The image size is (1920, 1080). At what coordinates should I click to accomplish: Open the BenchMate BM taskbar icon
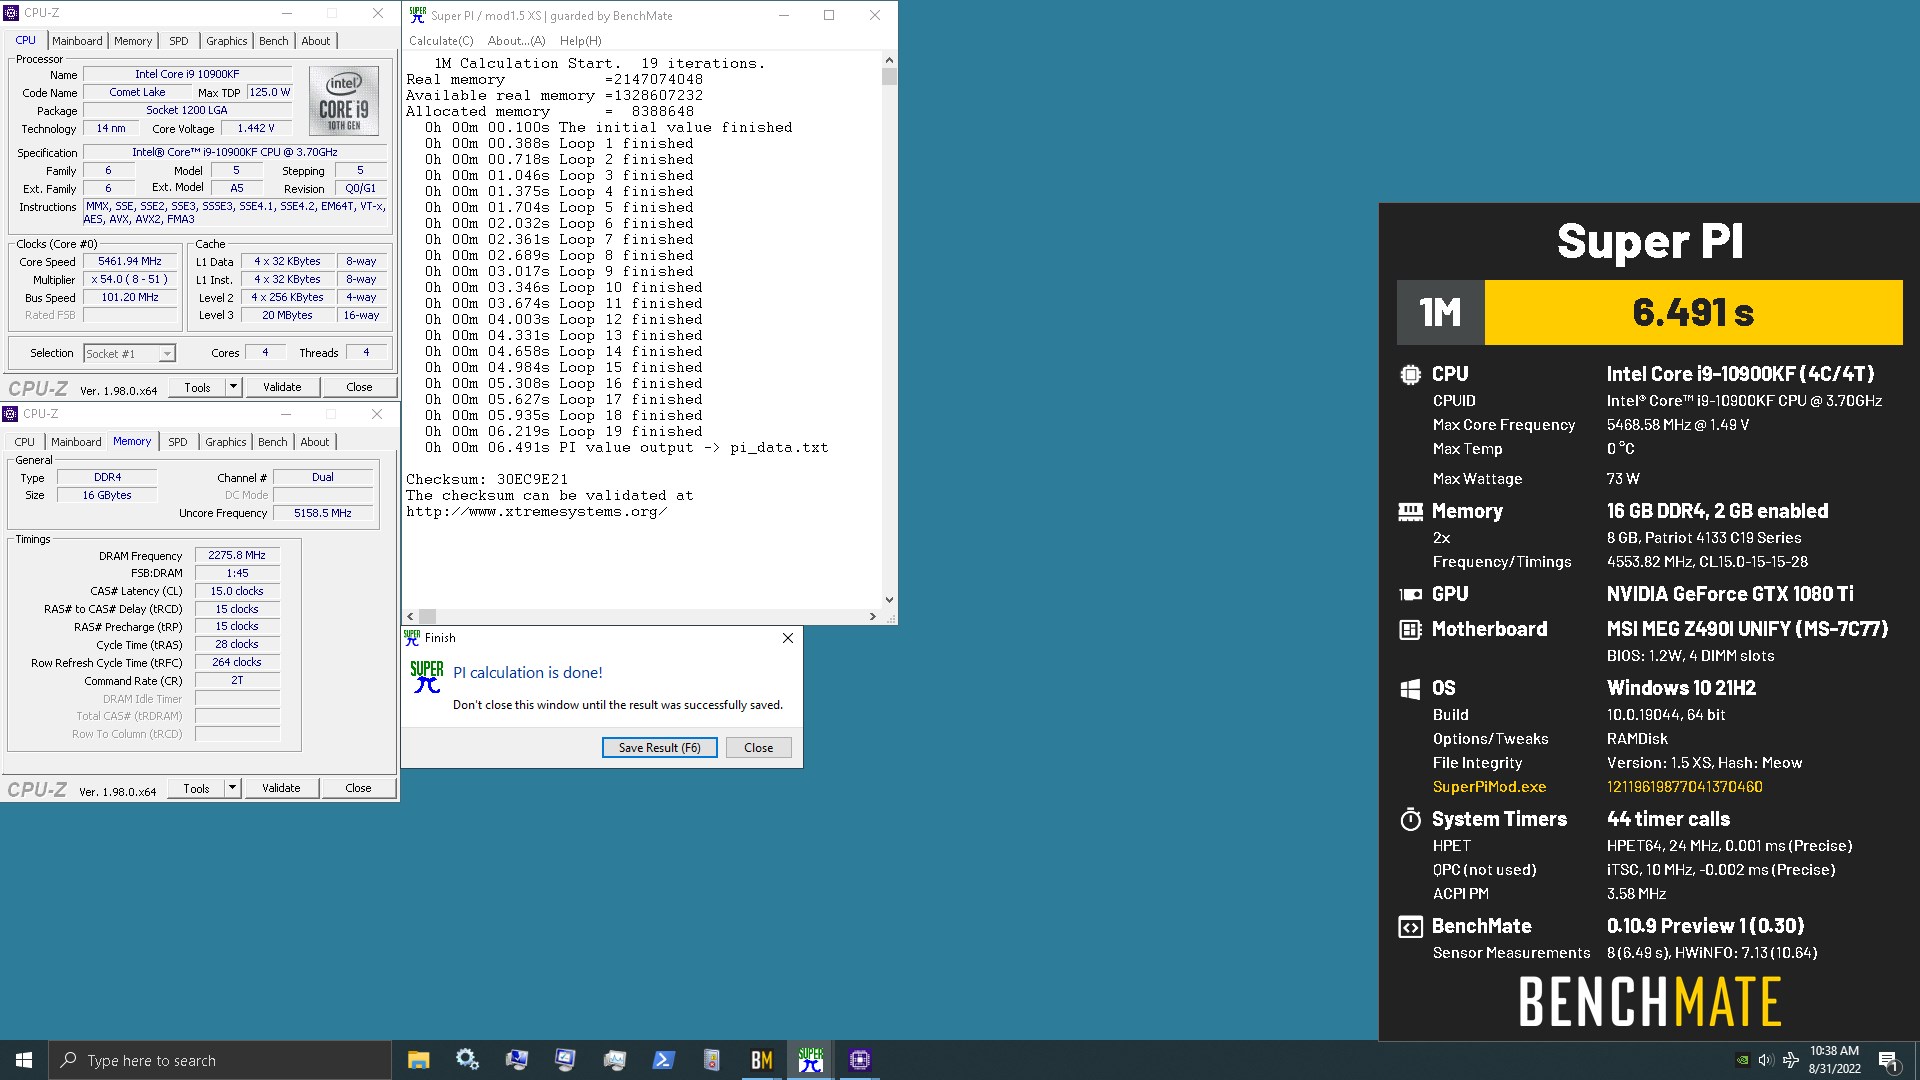pos(762,1060)
